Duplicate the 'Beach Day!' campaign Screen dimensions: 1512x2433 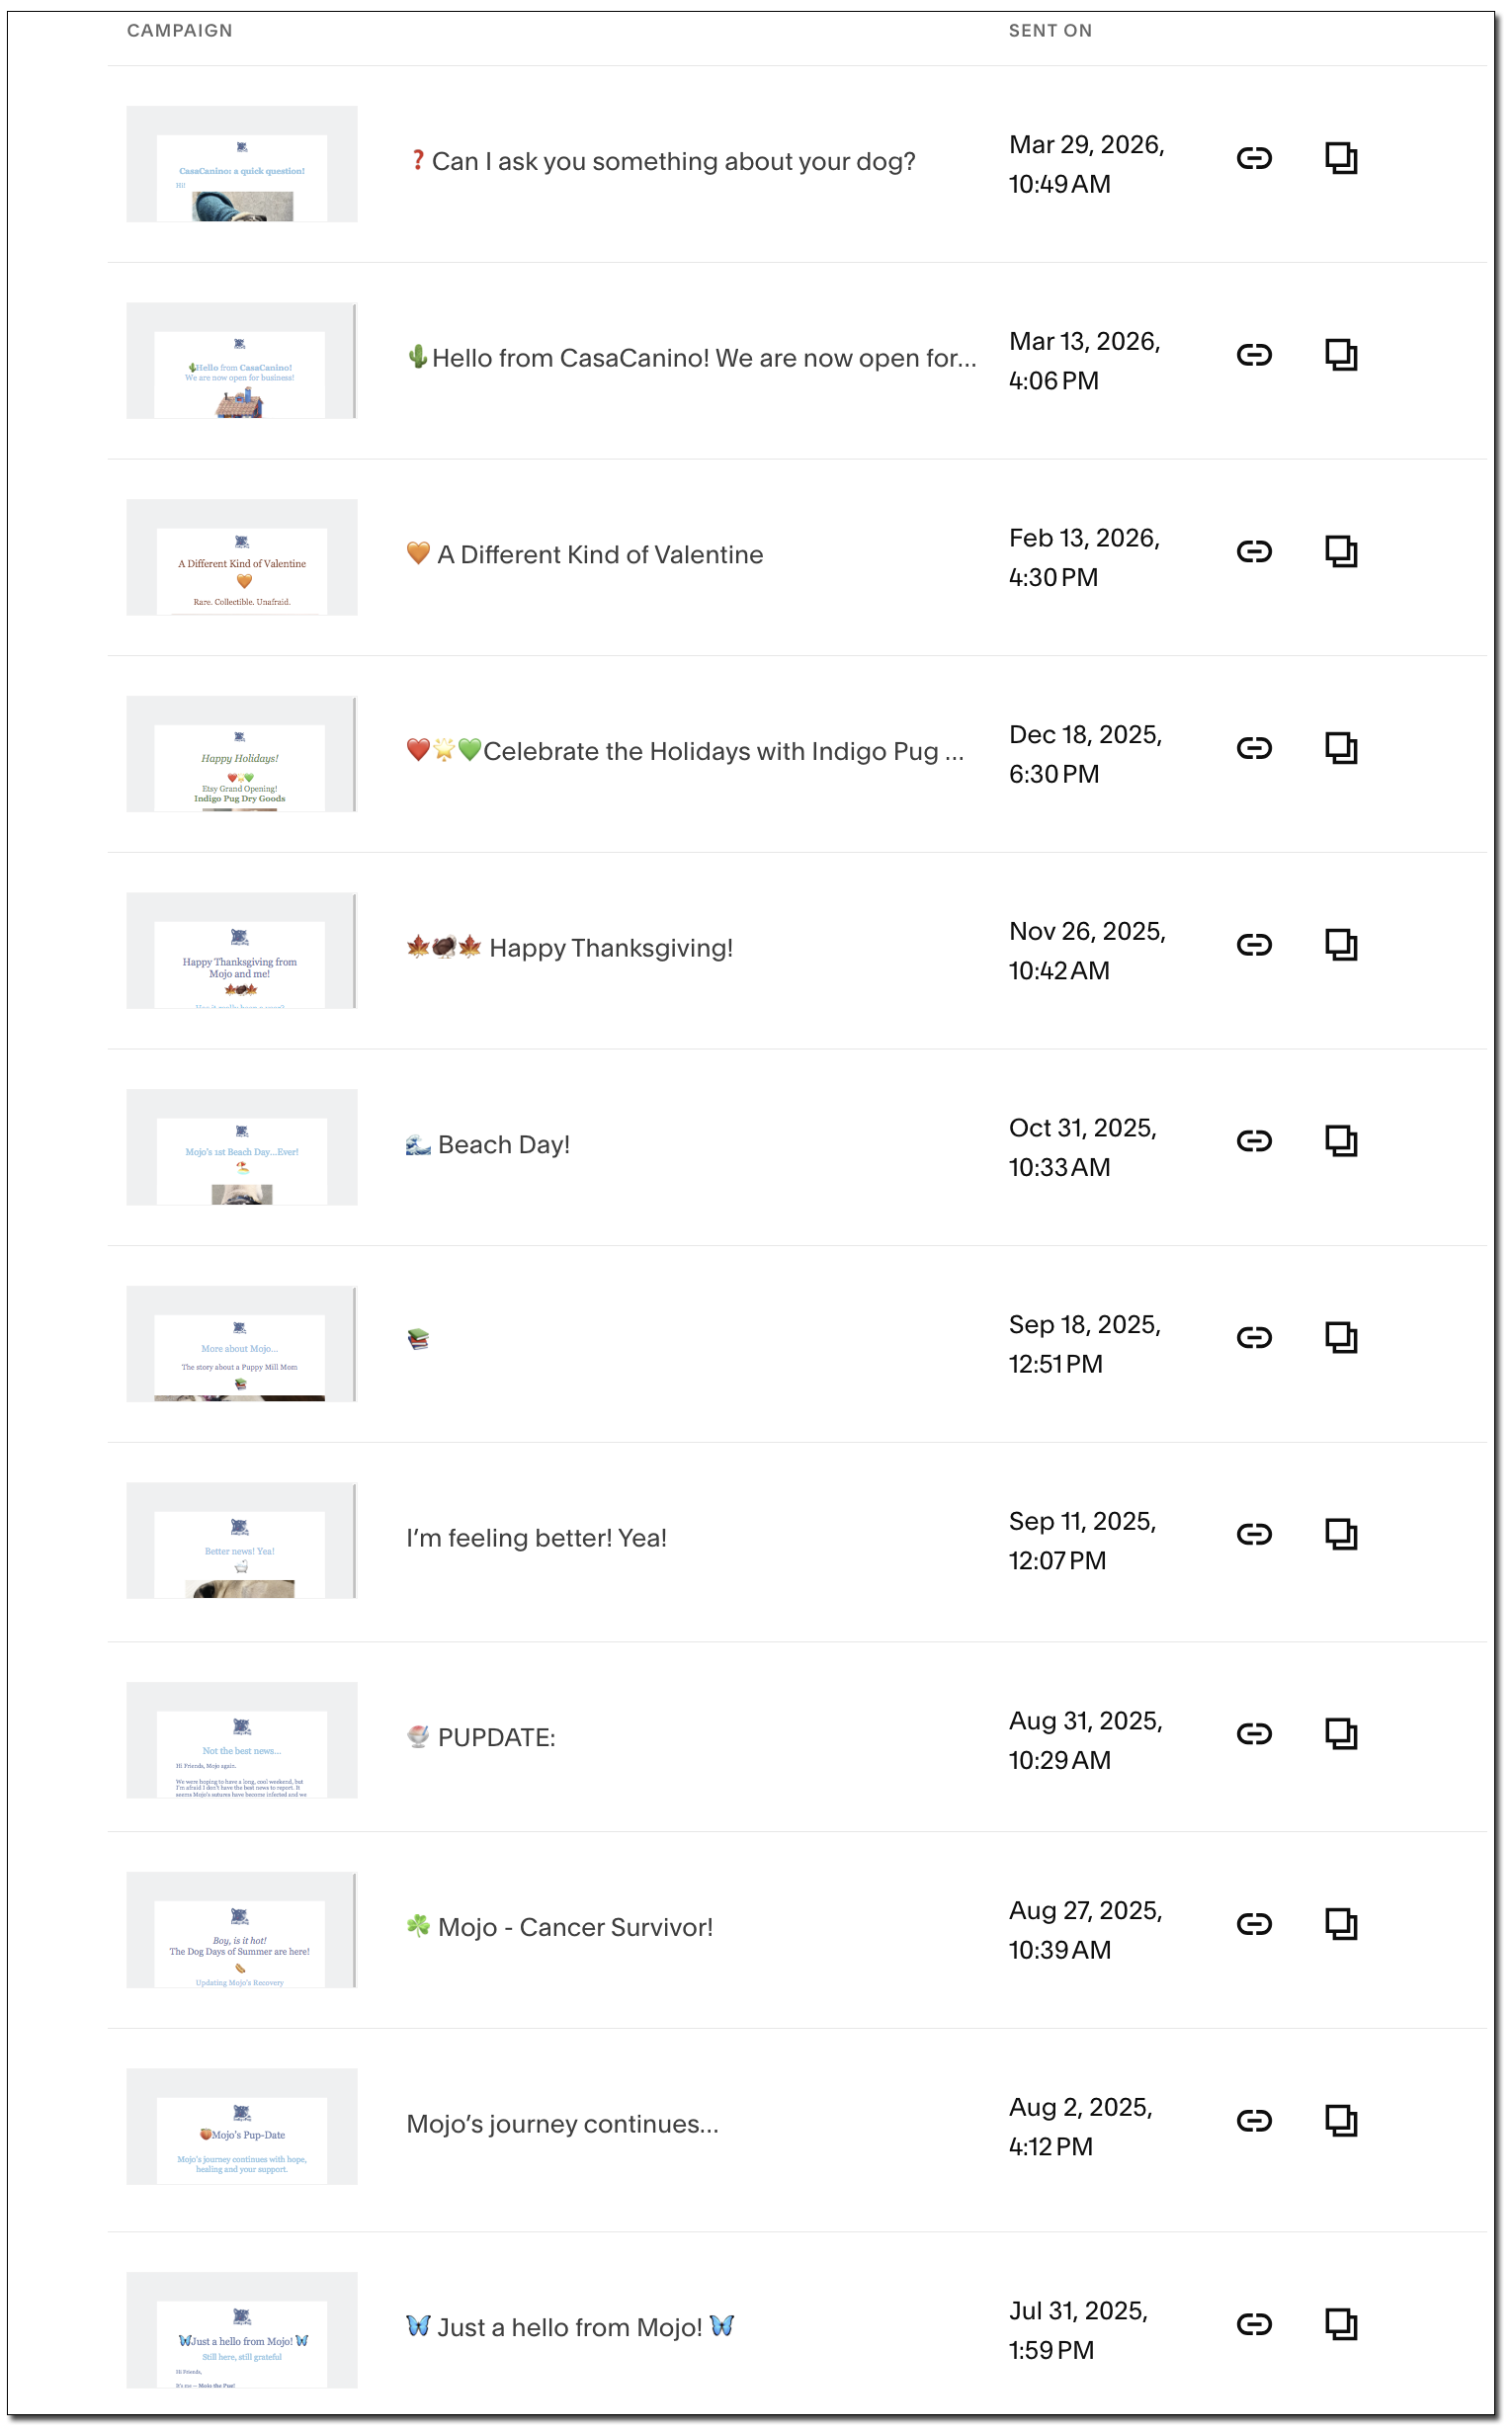pyautogui.click(x=1341, y=1141)
